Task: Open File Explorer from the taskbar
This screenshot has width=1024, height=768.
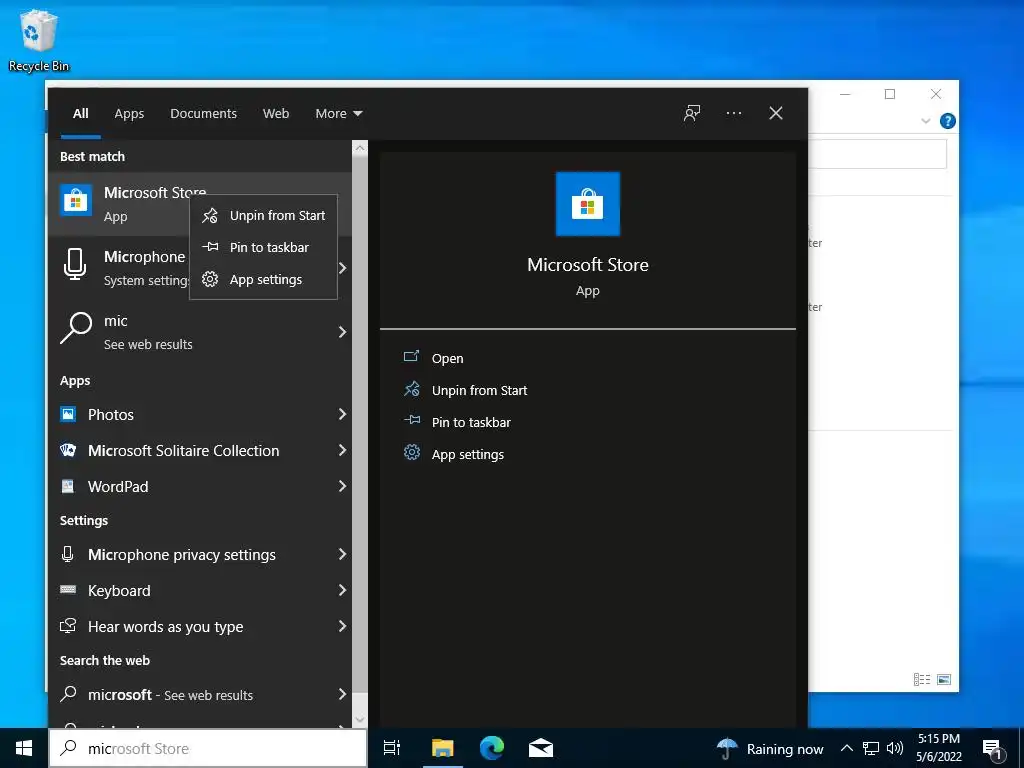Action: [442, 748]
